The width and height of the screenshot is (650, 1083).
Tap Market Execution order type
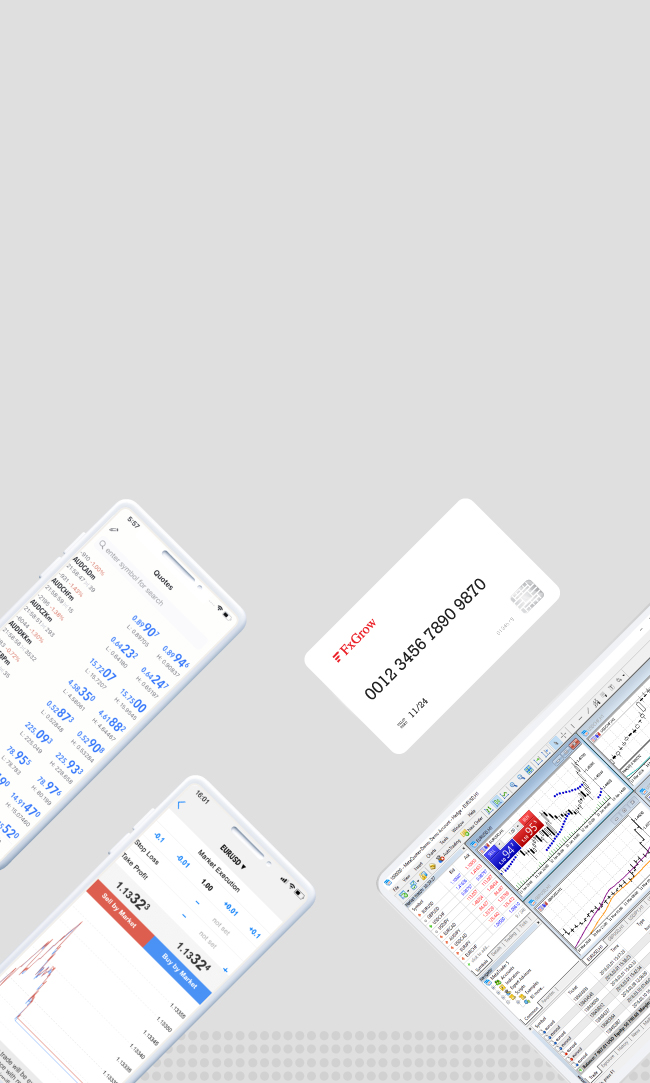click(x=218, y=870)
